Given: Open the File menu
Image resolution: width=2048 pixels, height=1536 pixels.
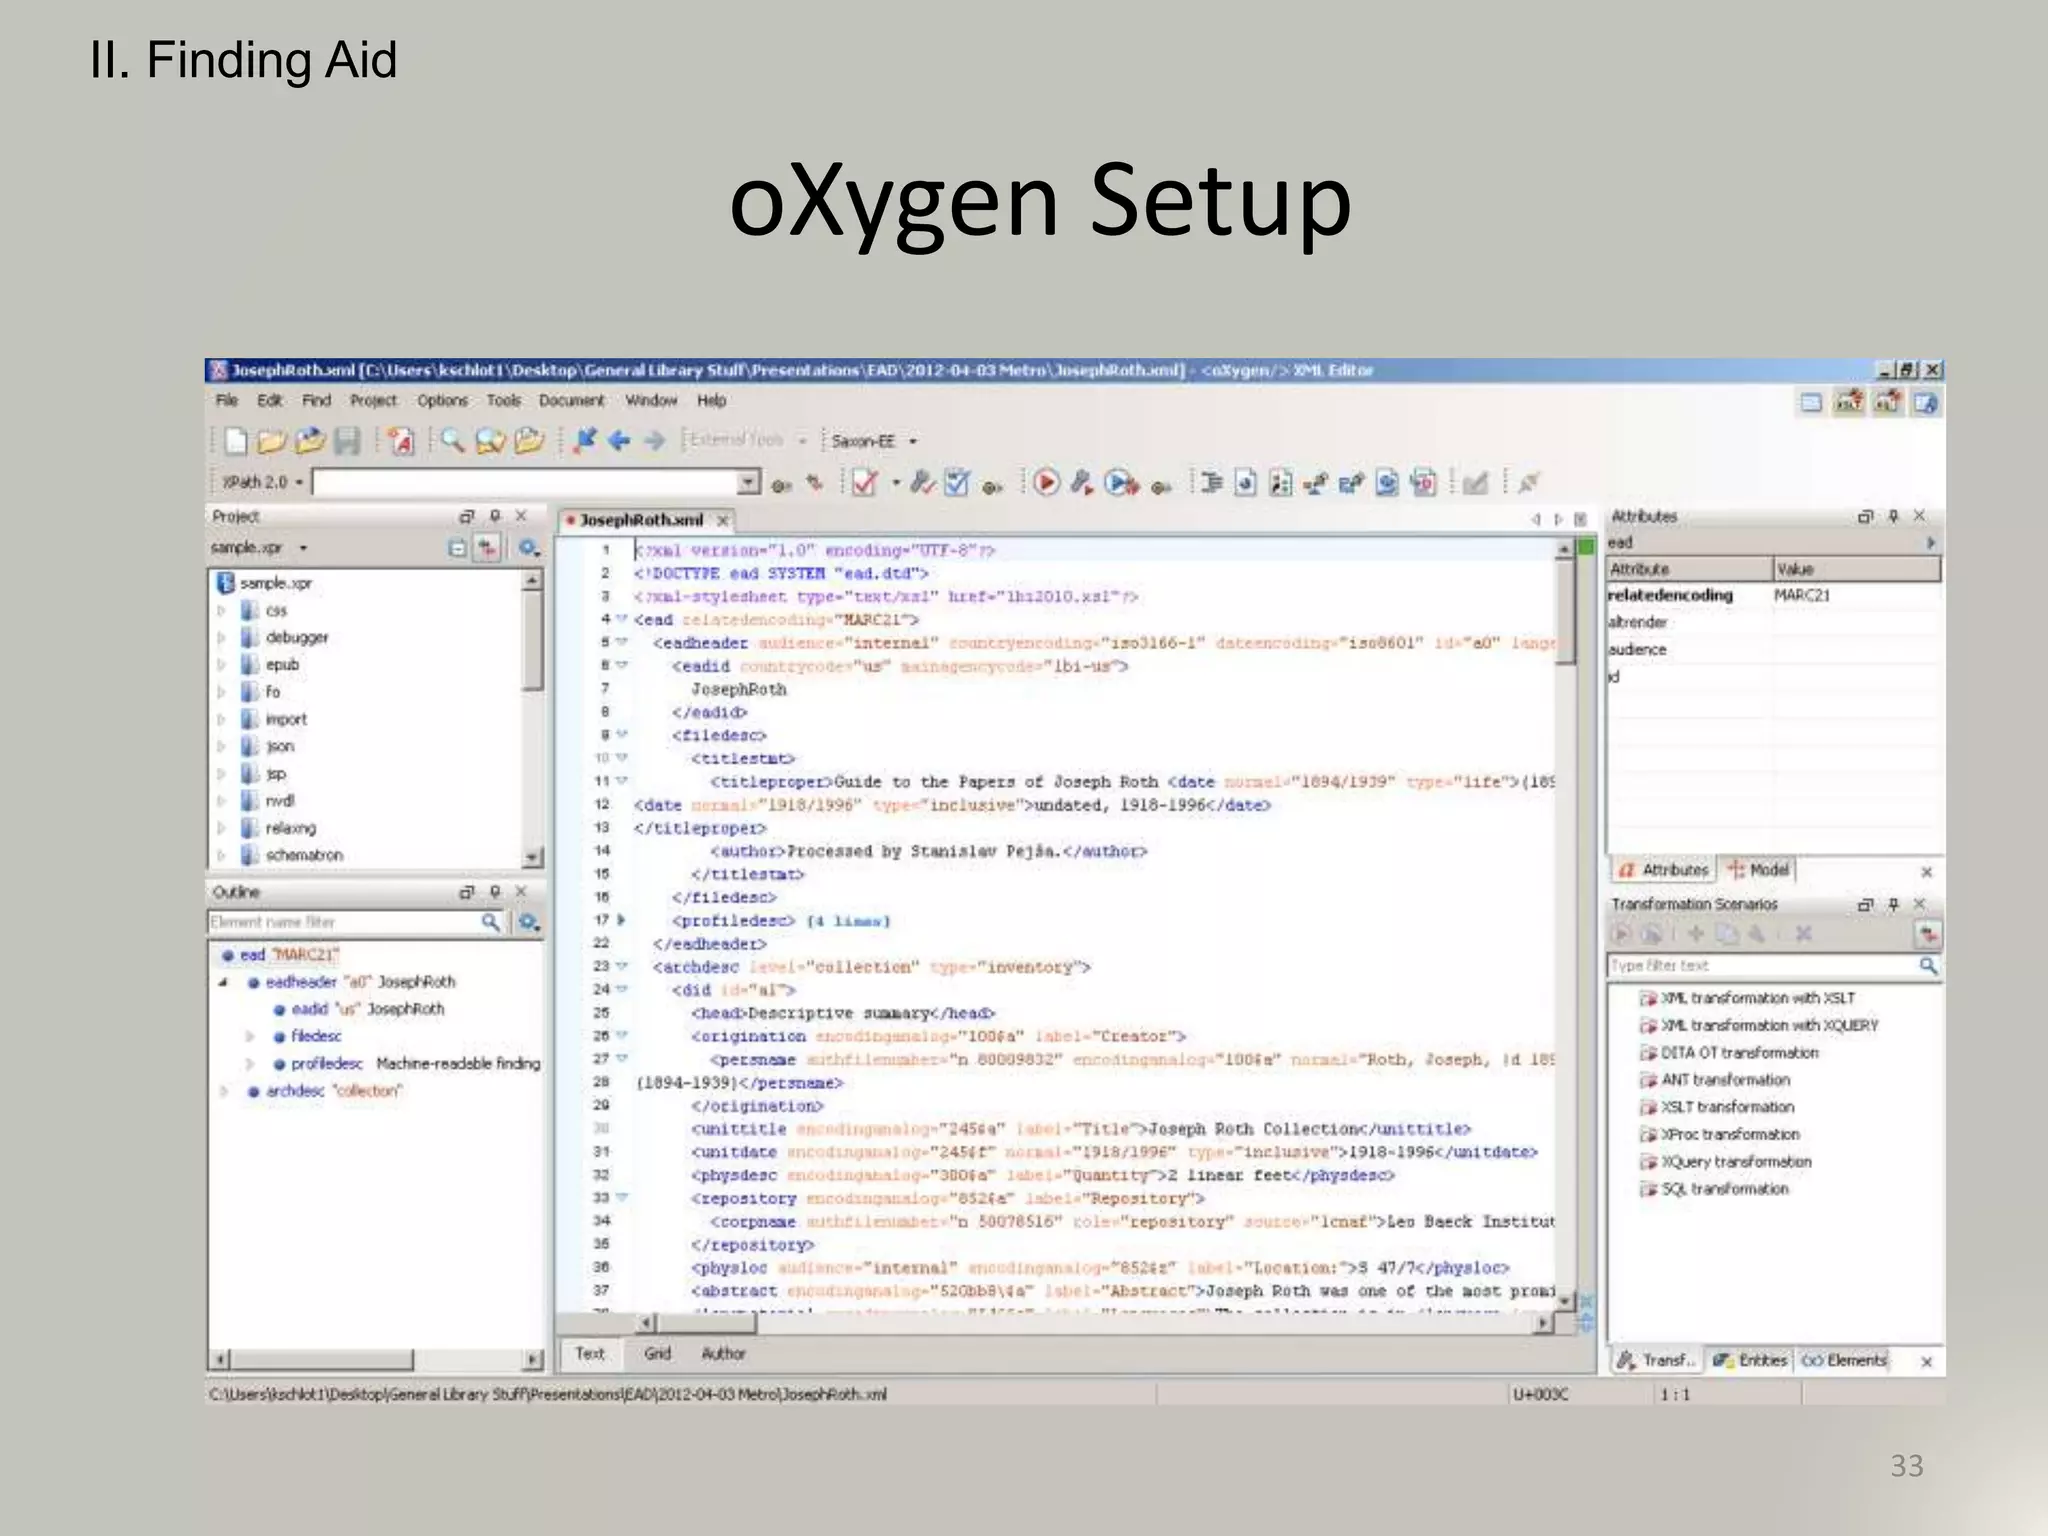Looking at the screenshot, I should pos(227,400).
